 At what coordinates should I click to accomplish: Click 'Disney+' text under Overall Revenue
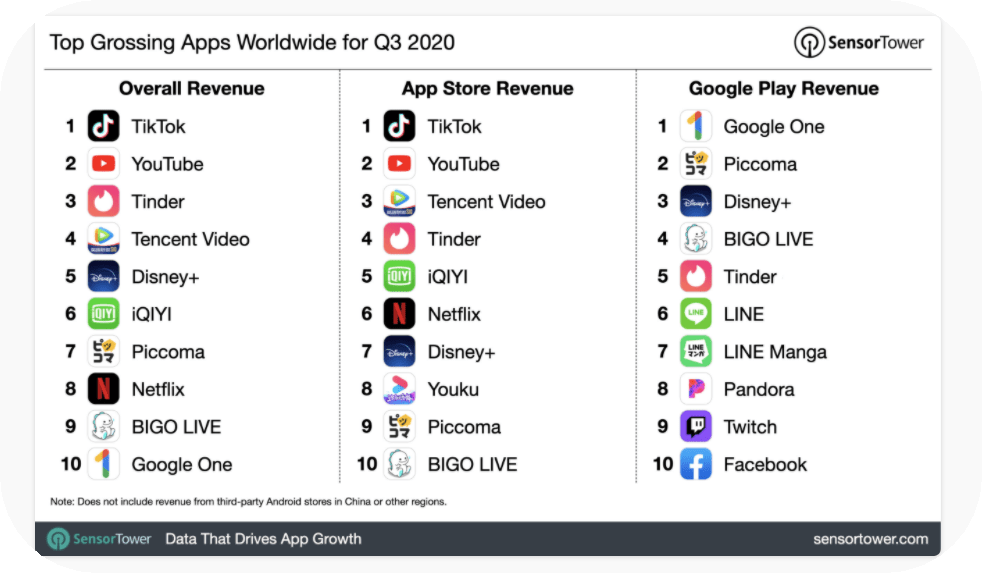166,277
